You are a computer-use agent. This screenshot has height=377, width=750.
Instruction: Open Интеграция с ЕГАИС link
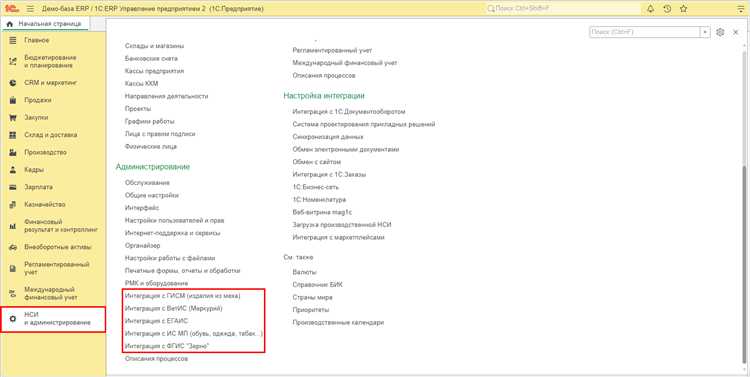click(156, 321)
